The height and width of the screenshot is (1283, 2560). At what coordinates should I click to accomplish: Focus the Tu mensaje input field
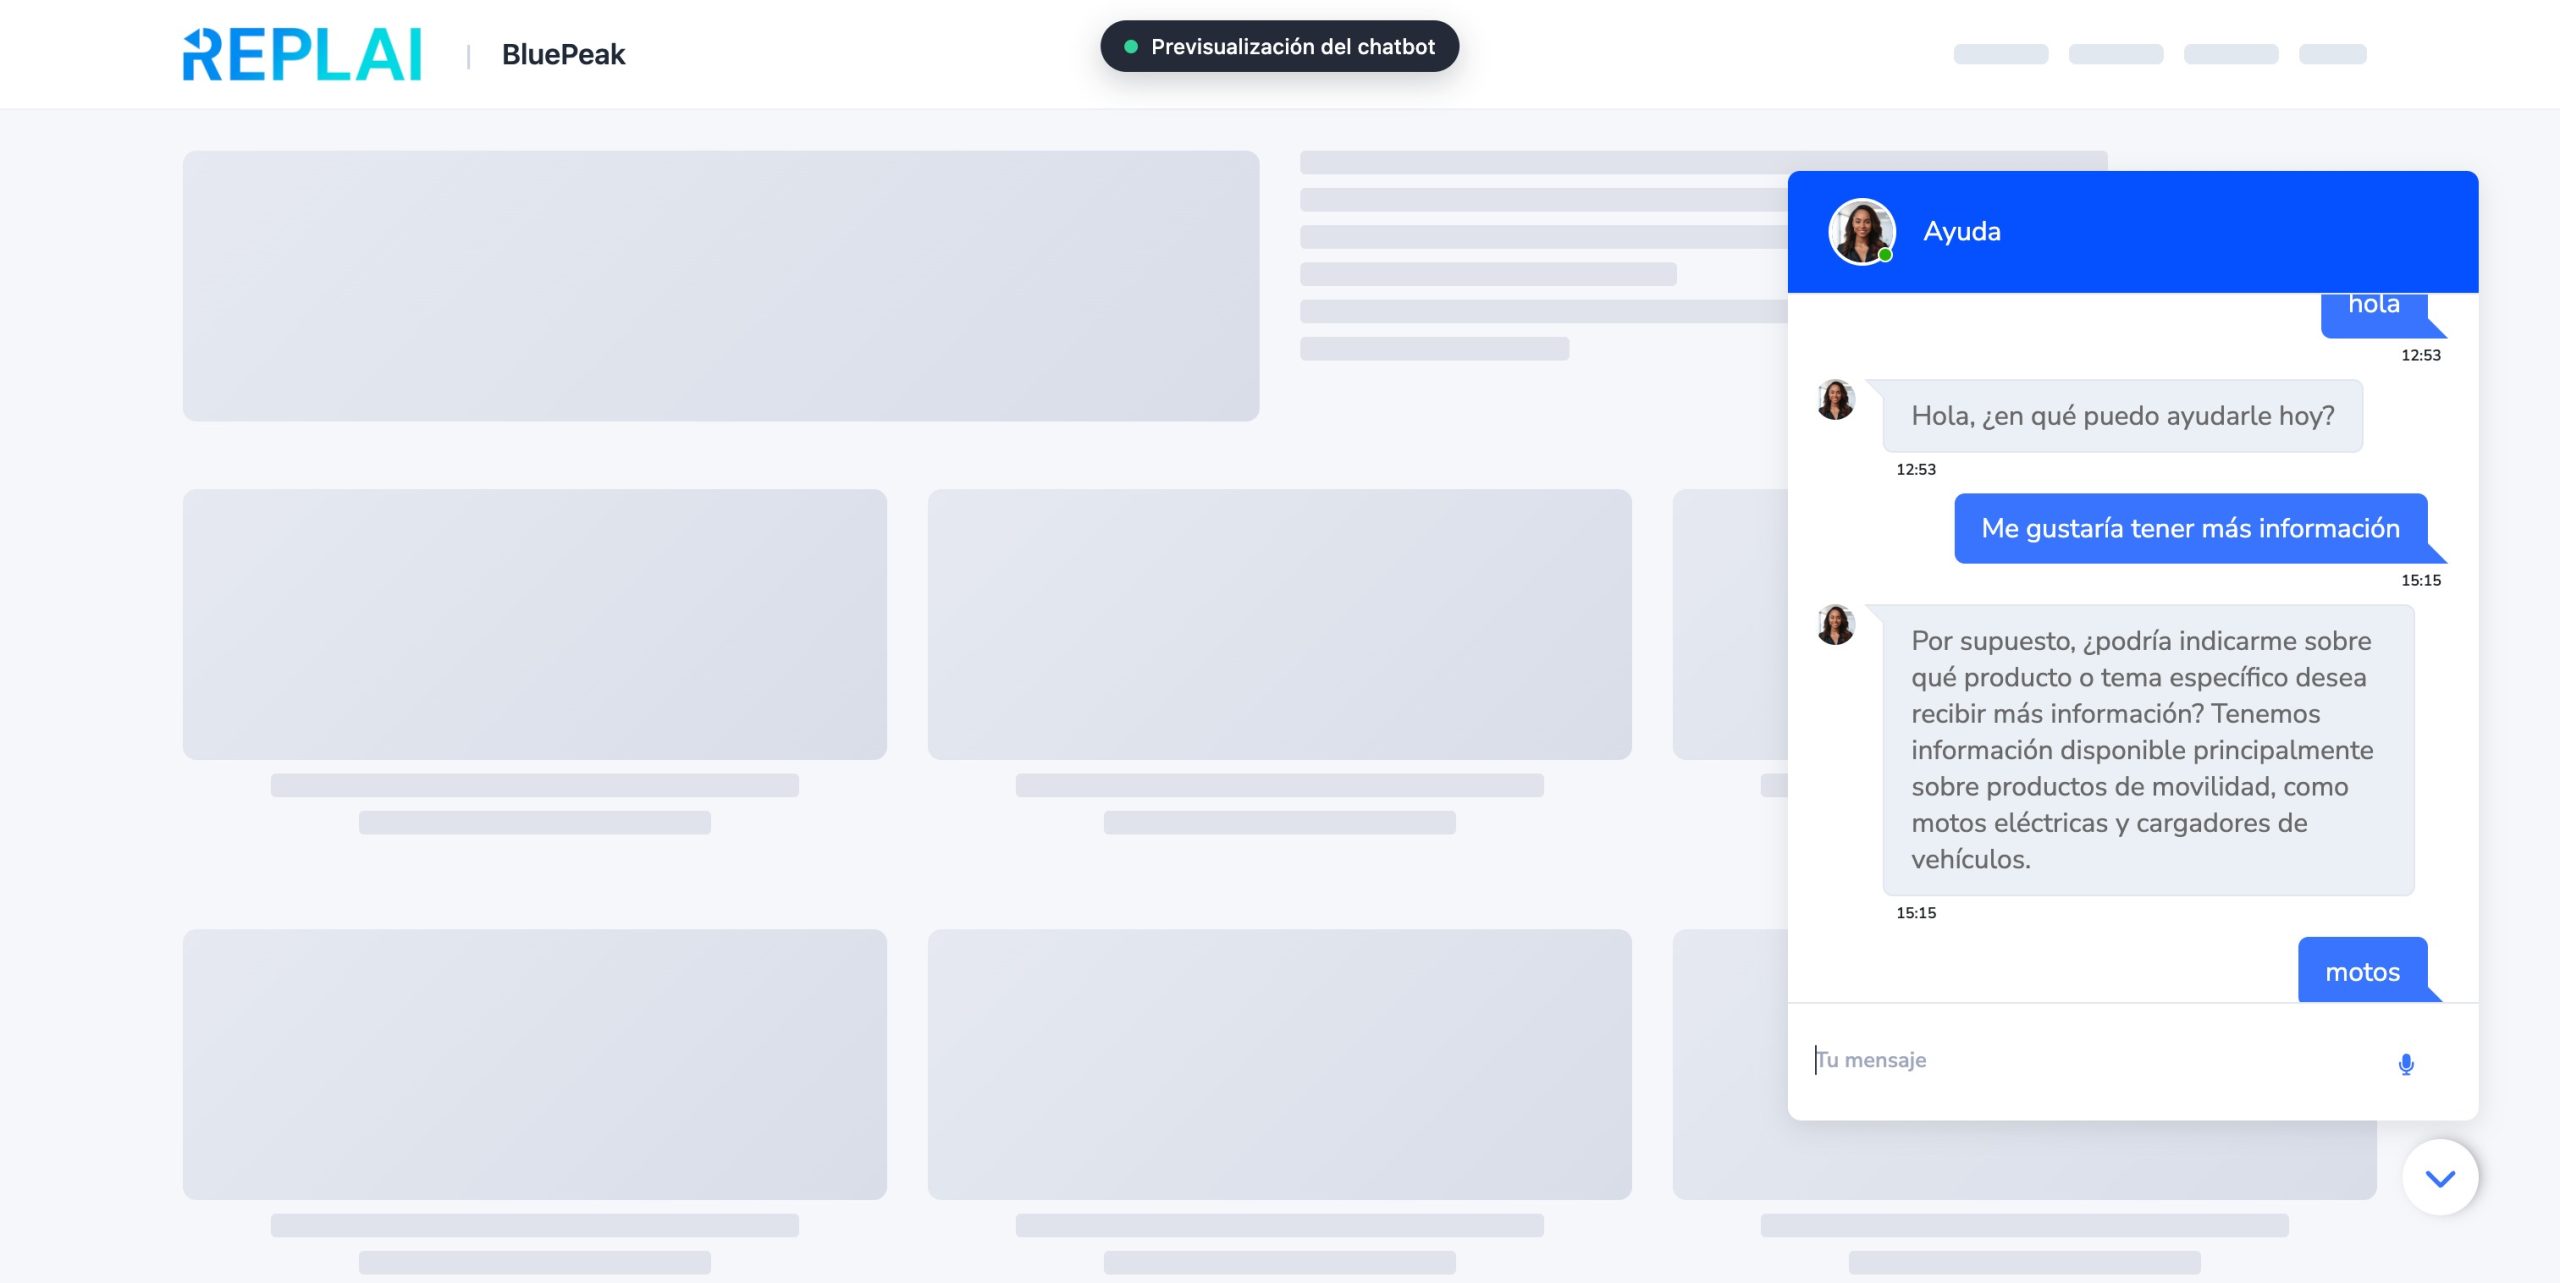click(2095, 1060)
